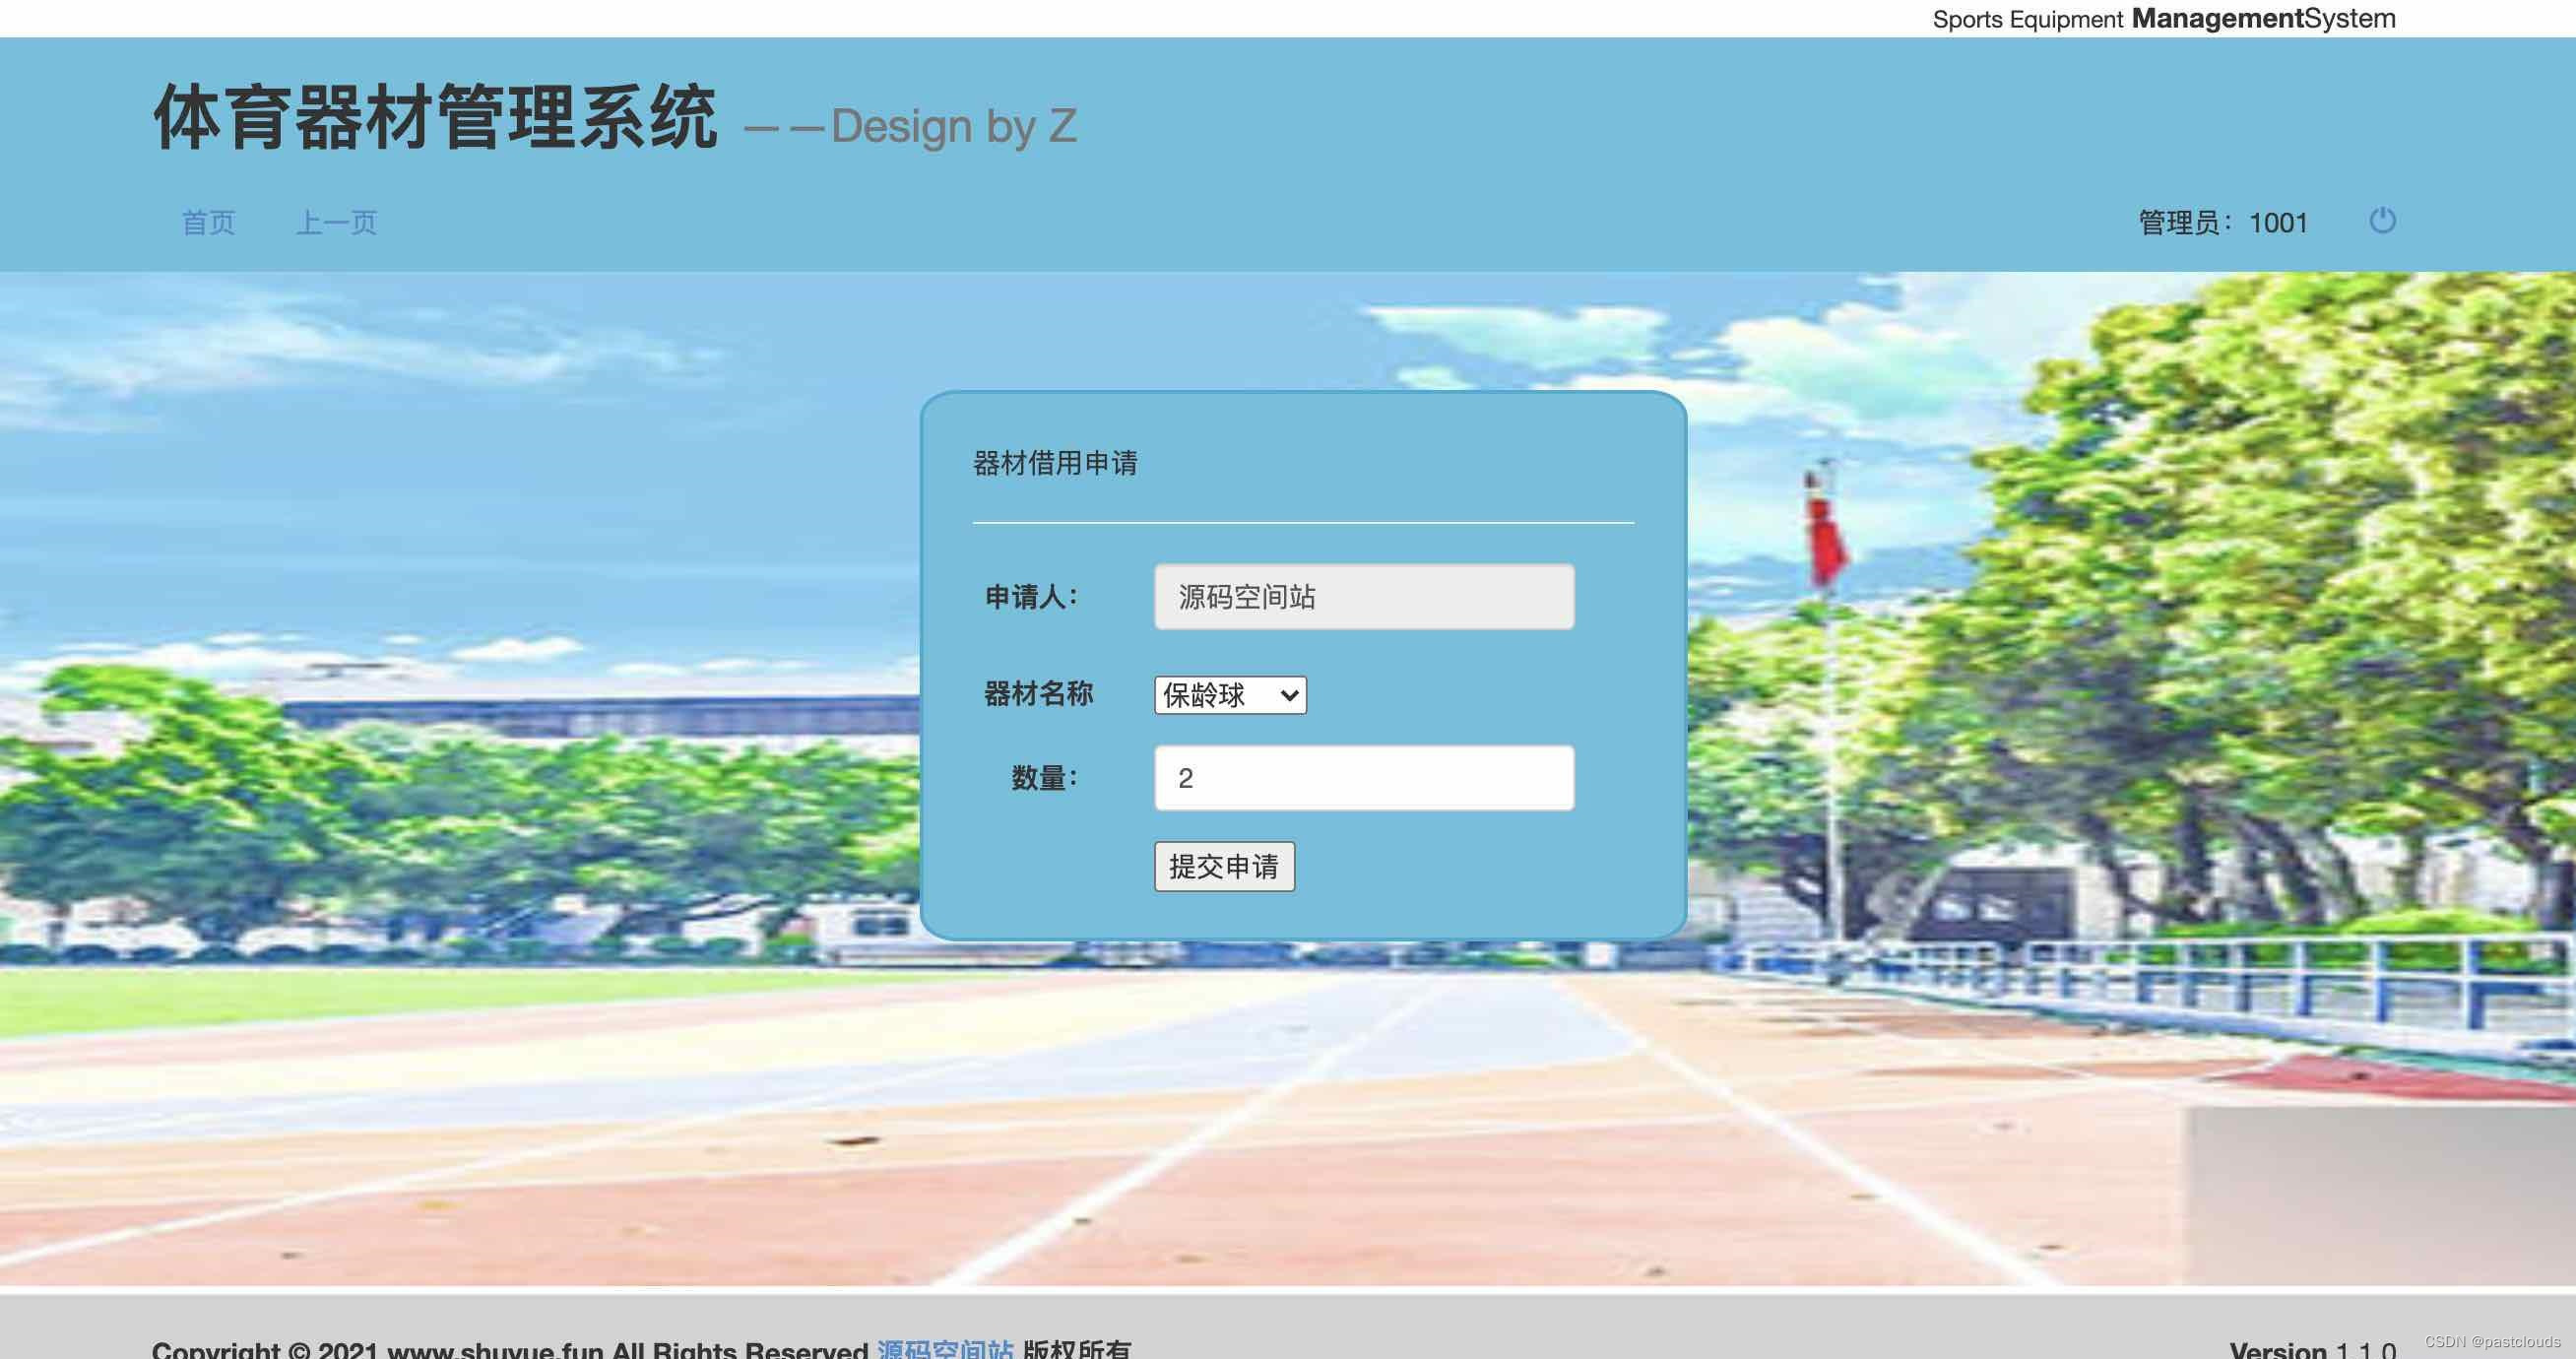This screenshot has width=2576, height=1359.
Task: Click the 体育器材管理系统 page title
Action: pyautogui.click(x=435, y=118)
